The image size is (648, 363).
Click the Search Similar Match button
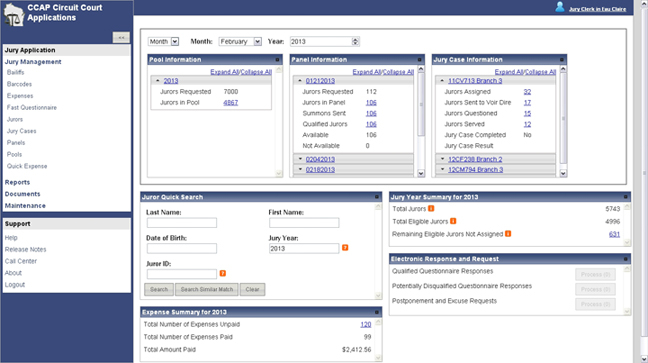(207, 289)
